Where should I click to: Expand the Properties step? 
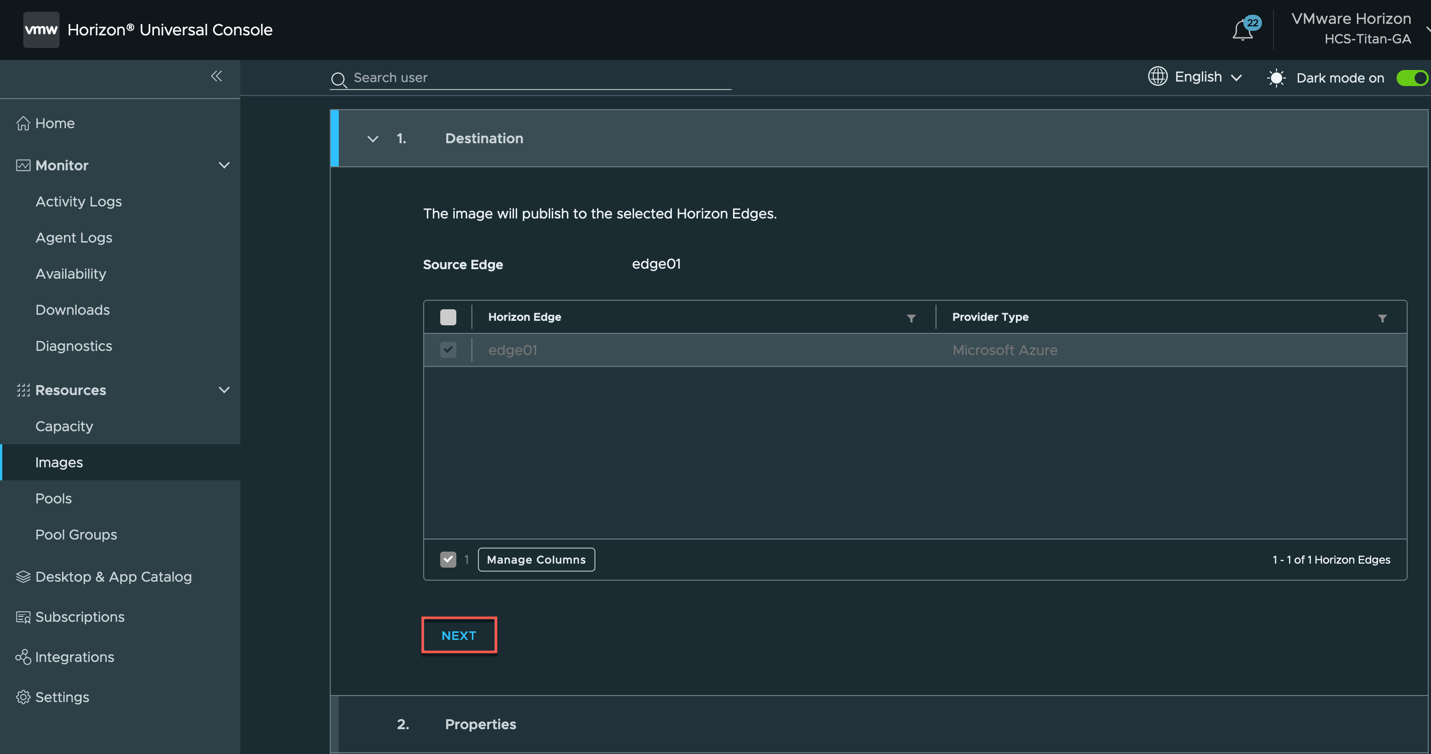point(883,724)
